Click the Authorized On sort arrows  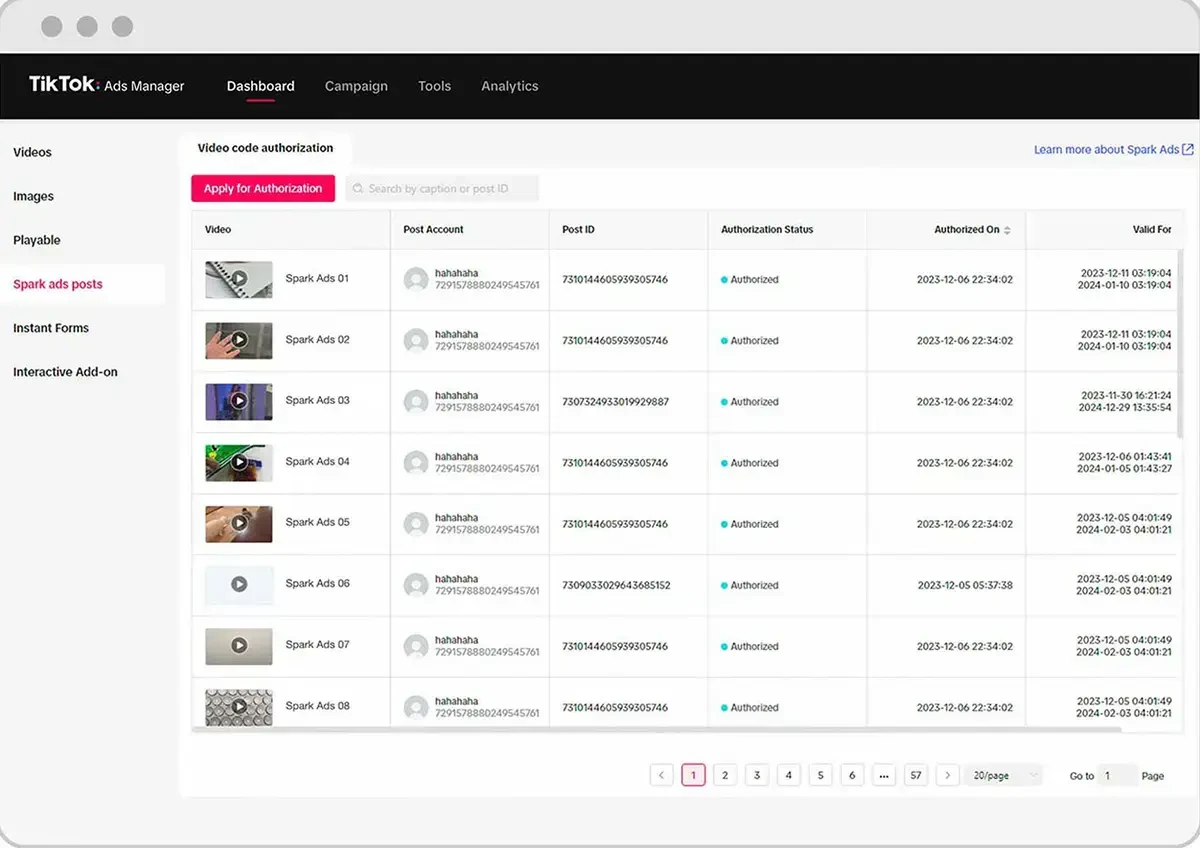1007,230
